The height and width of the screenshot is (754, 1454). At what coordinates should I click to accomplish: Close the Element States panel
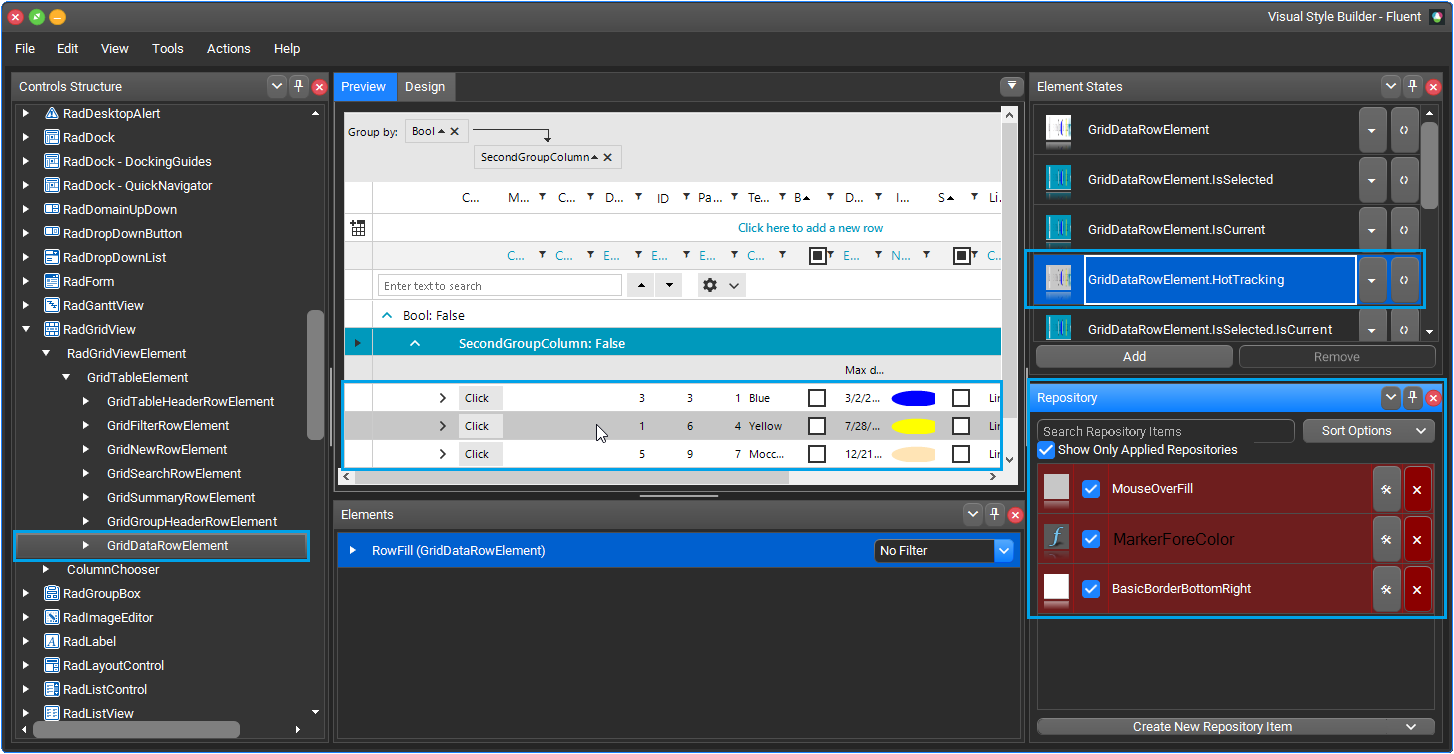[x=1434, y=87]
